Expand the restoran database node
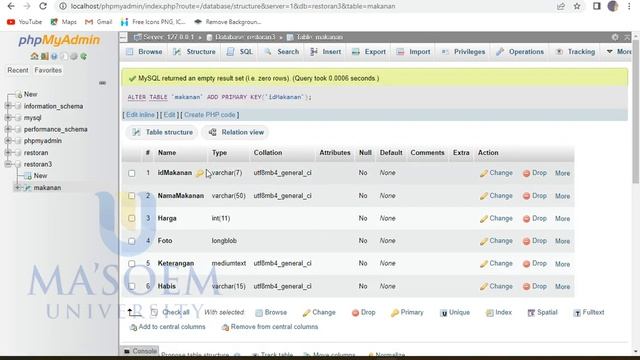Screen dimensions: 640x360 (8, 152)
